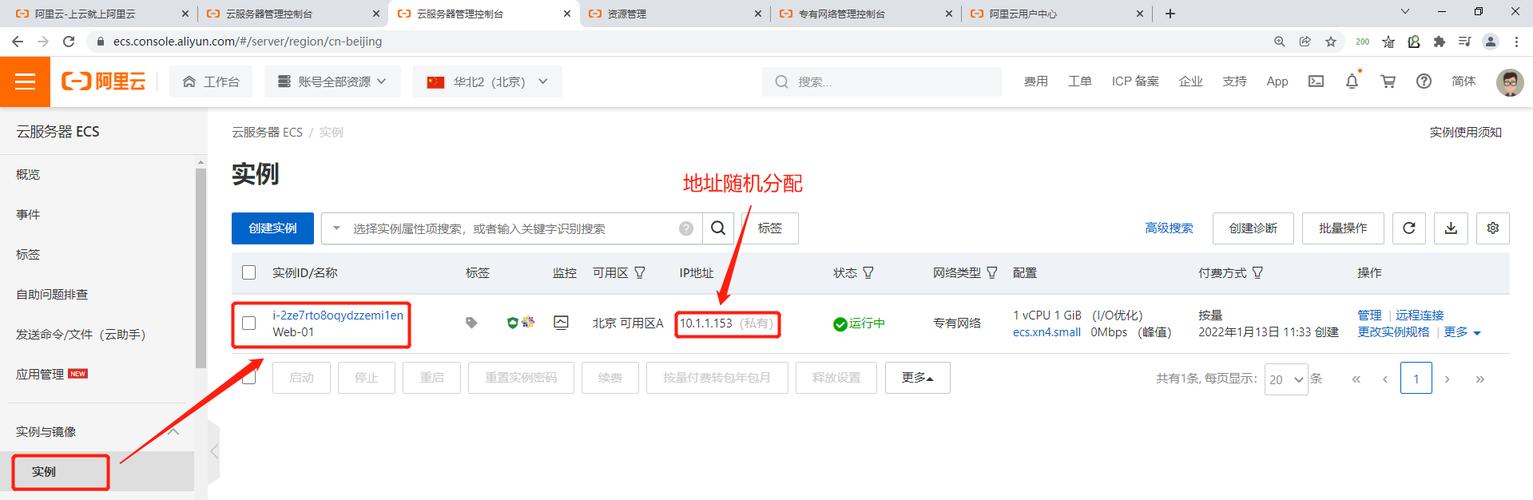Filter by status funnel icon
This screenshot has height=500, width=1533.
[868, 272]
